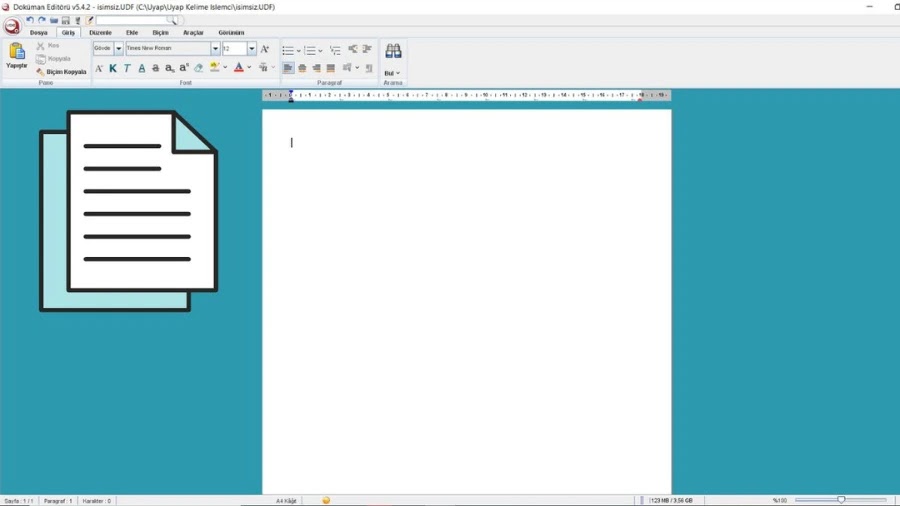Open the bullet list style dropdown
Viewport: 900px width, 506px height.
(x=298, y=51)
